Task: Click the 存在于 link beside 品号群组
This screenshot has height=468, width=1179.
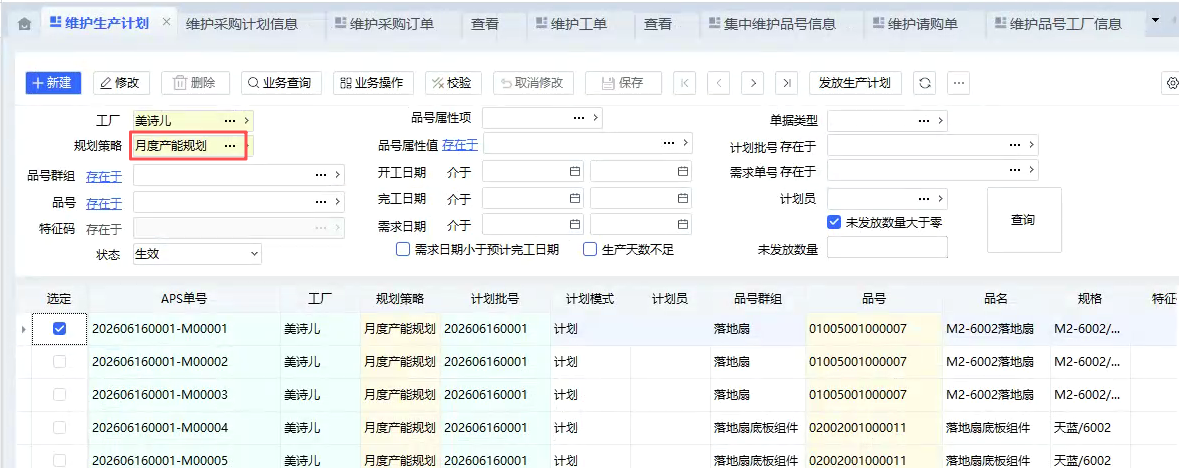Action: point(104,176)
